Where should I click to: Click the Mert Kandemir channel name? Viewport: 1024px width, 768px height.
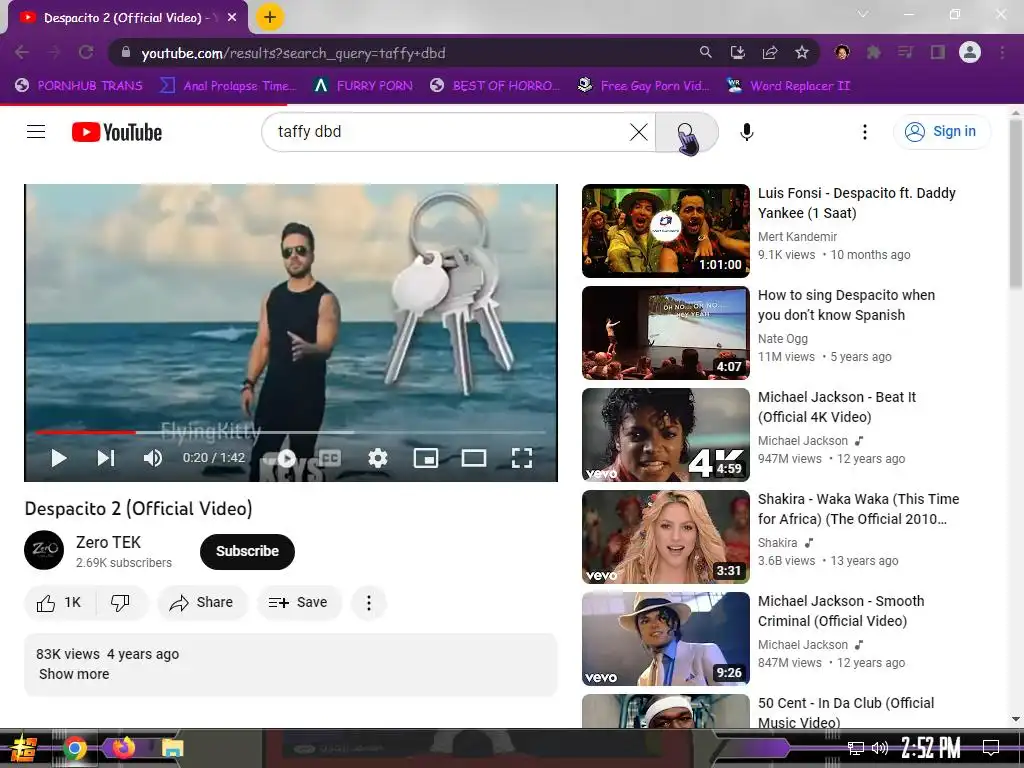pos(797,236)
